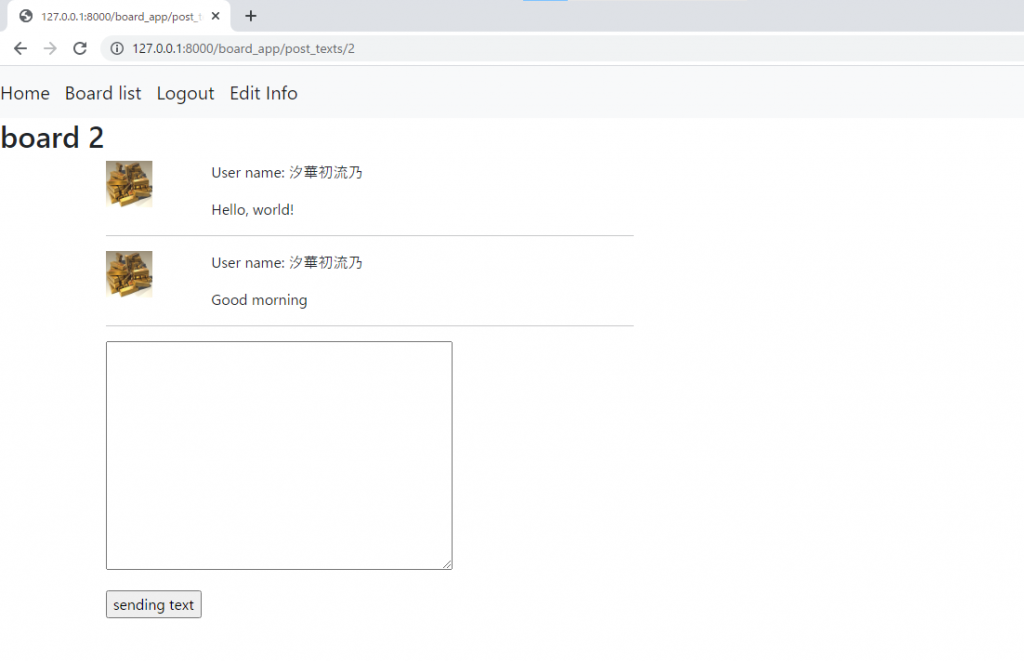Click inside the empty message textarea
Viewport: 1024px width, 661px height.
[x=278, y=455]
